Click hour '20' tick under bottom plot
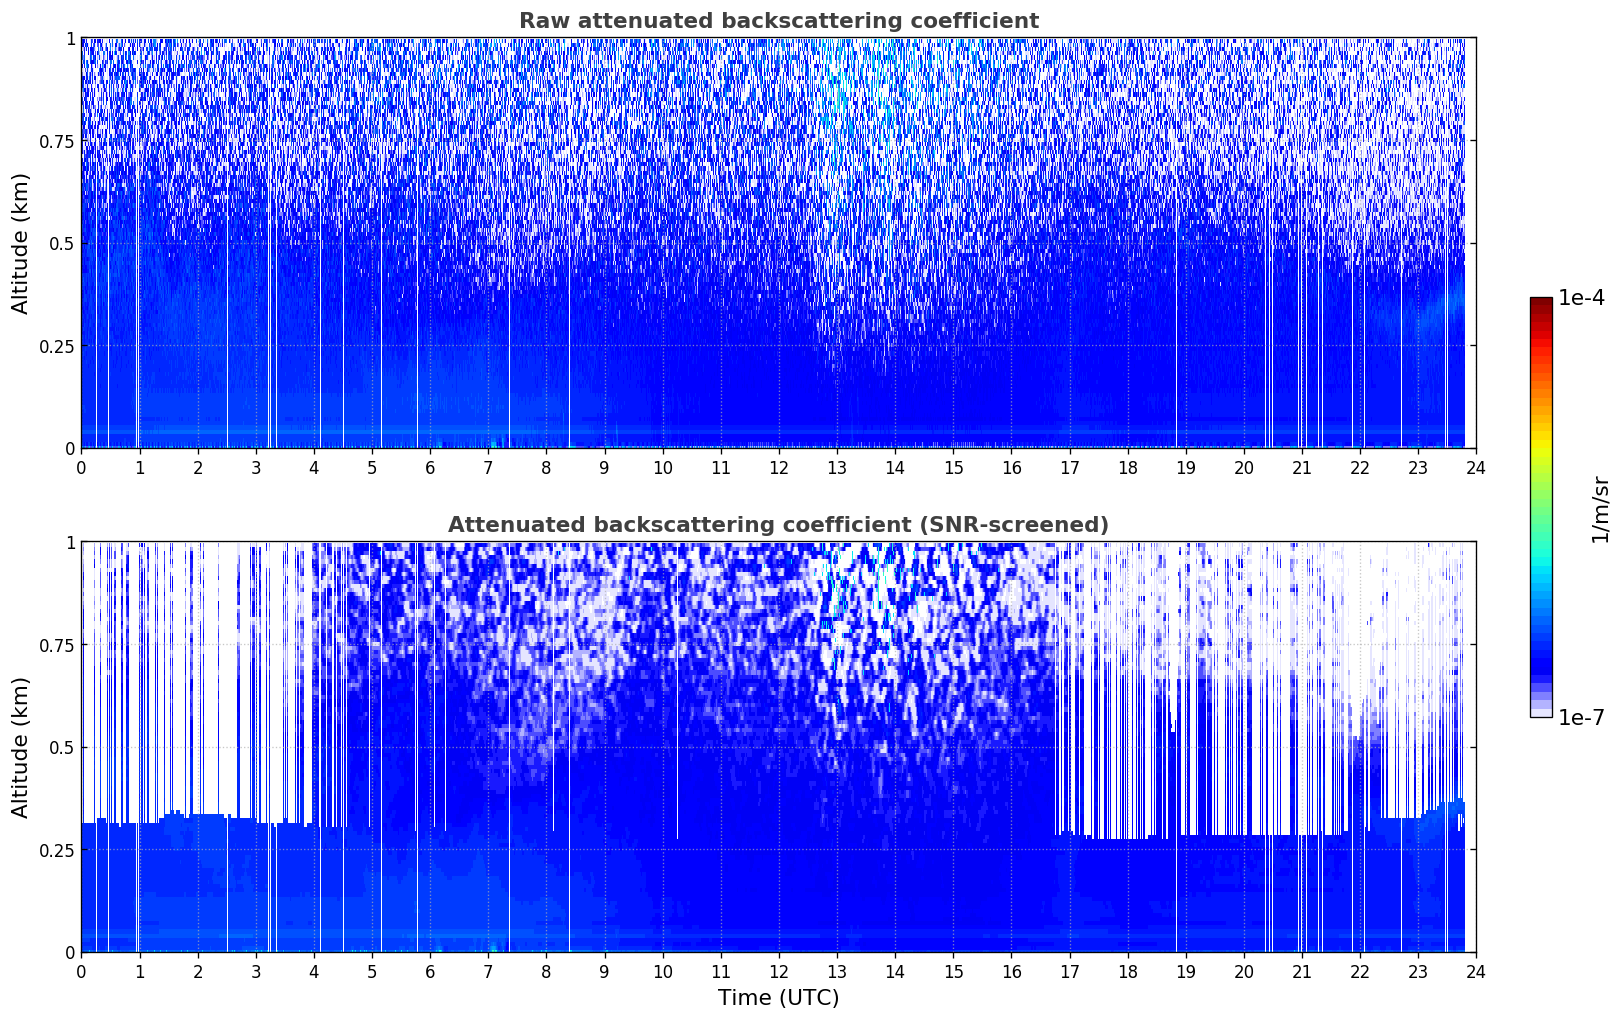The width and height of the screenshot is (1621, 1020). coord(1244,971)
